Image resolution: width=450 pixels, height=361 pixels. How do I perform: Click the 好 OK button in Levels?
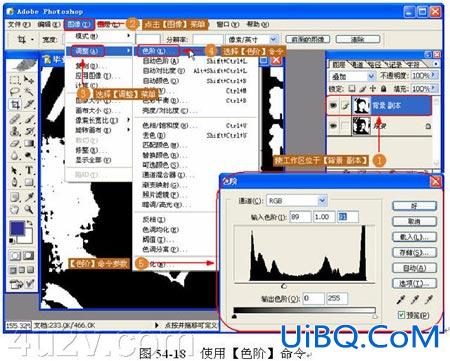(414, 206)
